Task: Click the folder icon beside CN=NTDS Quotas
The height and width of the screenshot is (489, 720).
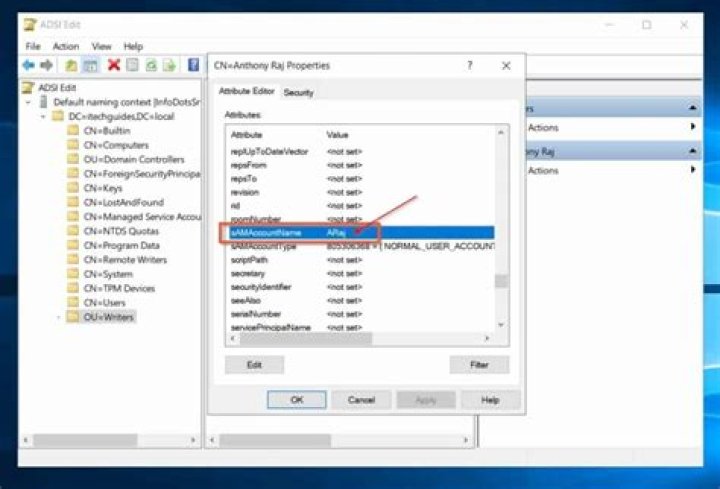Action: click(73, 230)
